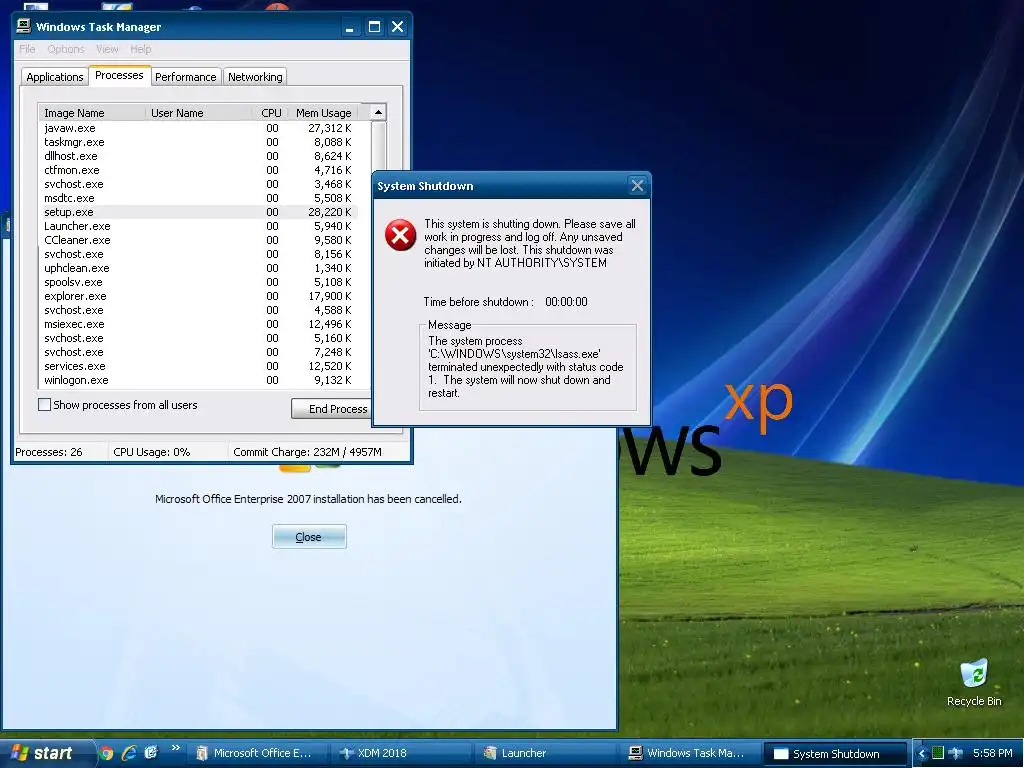This screenshot has width=1024, height=768.
Task: Click Time before shutdown countdown 00:00:00
Action: click(x=566, y=302)
